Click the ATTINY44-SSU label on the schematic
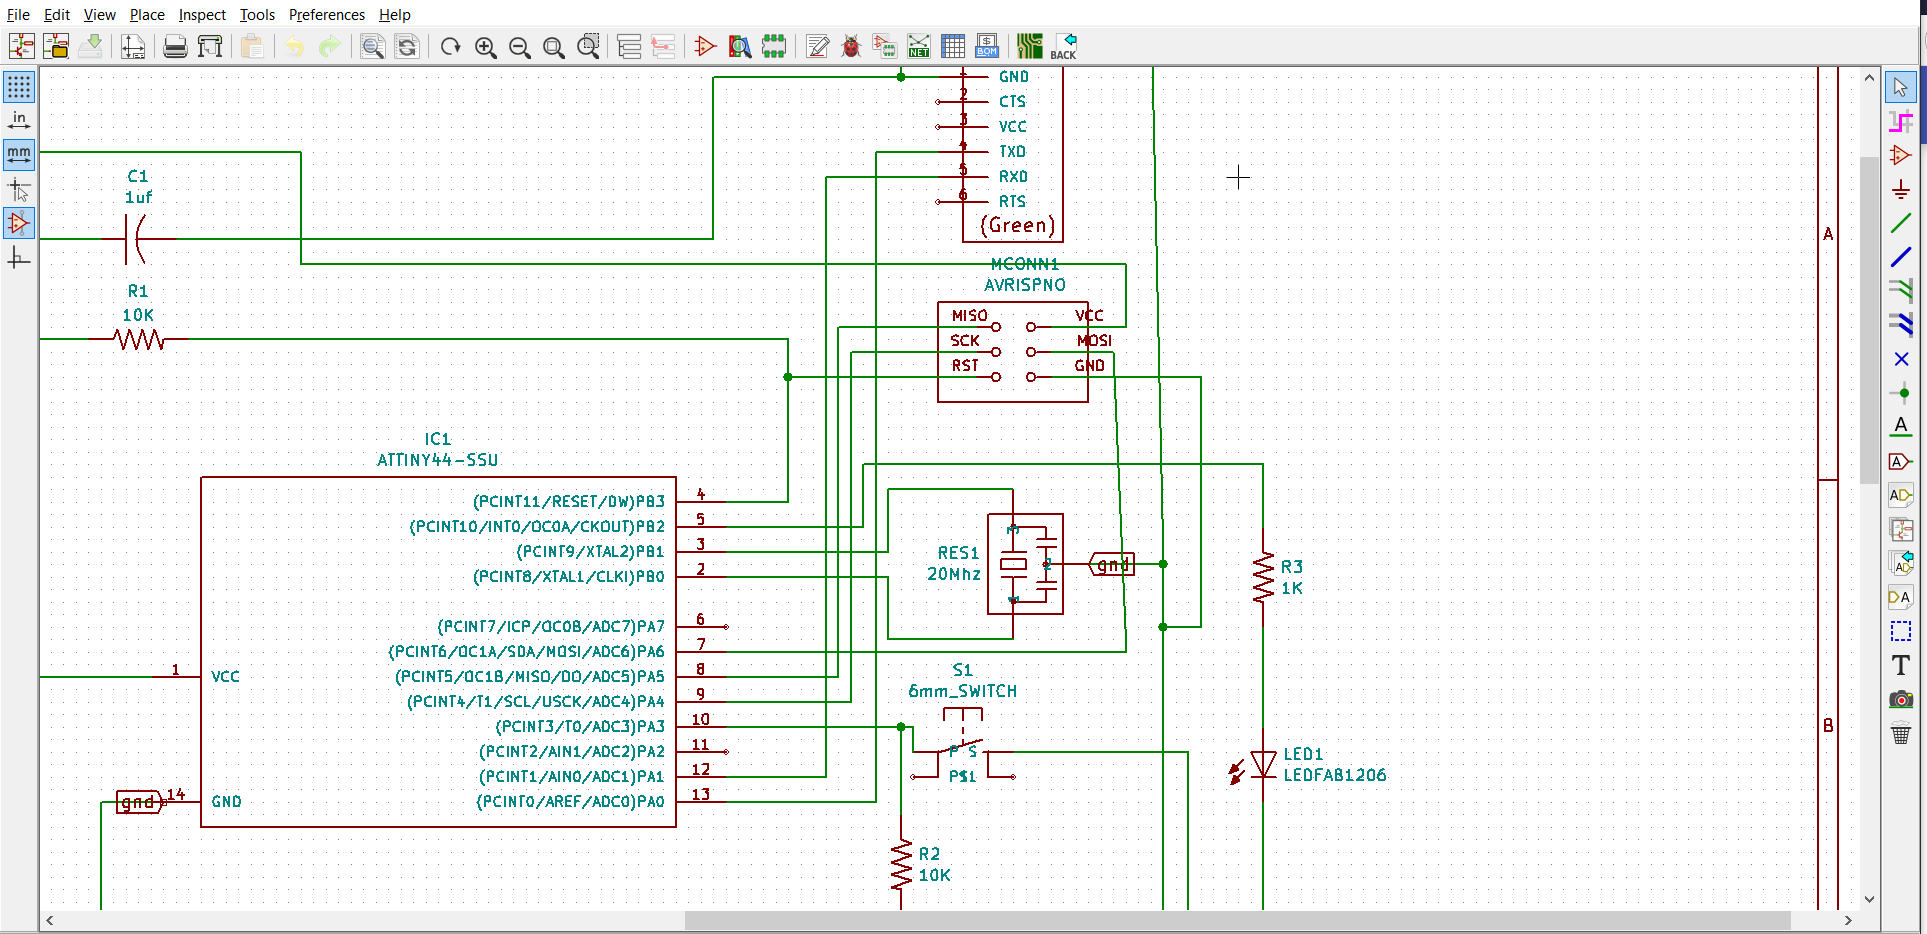The width and height of the screenshot is (1927, 934). coord(437,460)
